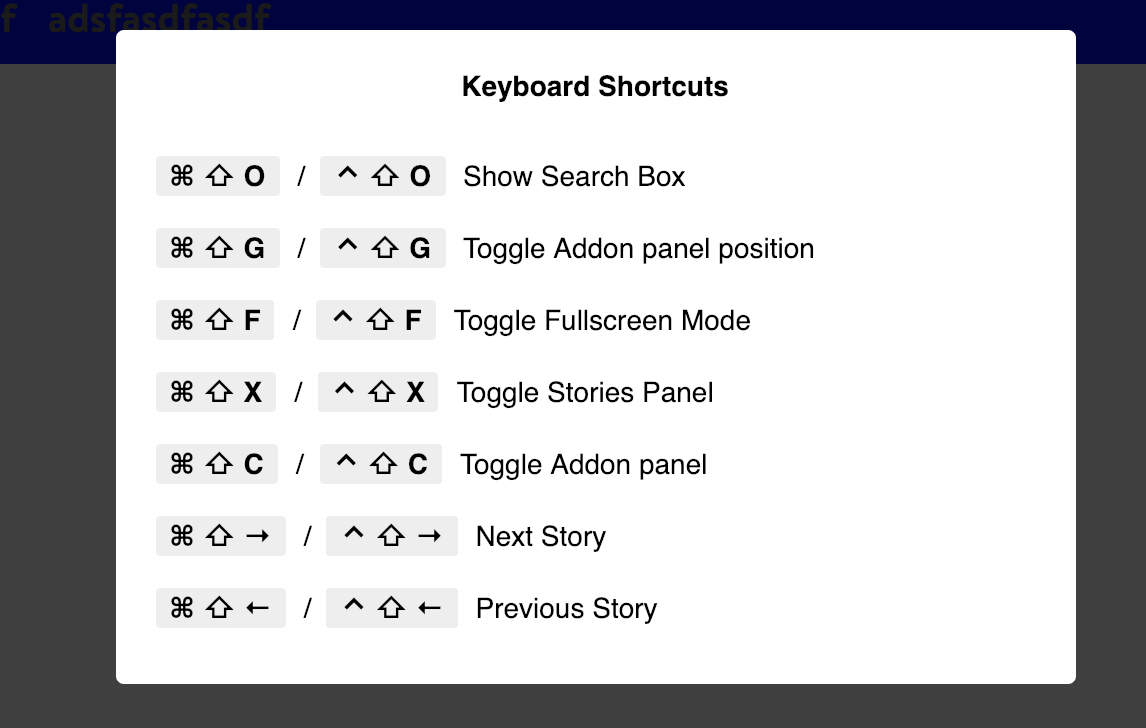Screen dimensions: 1146x728
Task: Select the ⌘⇧O key badge
Action: click(217, 176)
